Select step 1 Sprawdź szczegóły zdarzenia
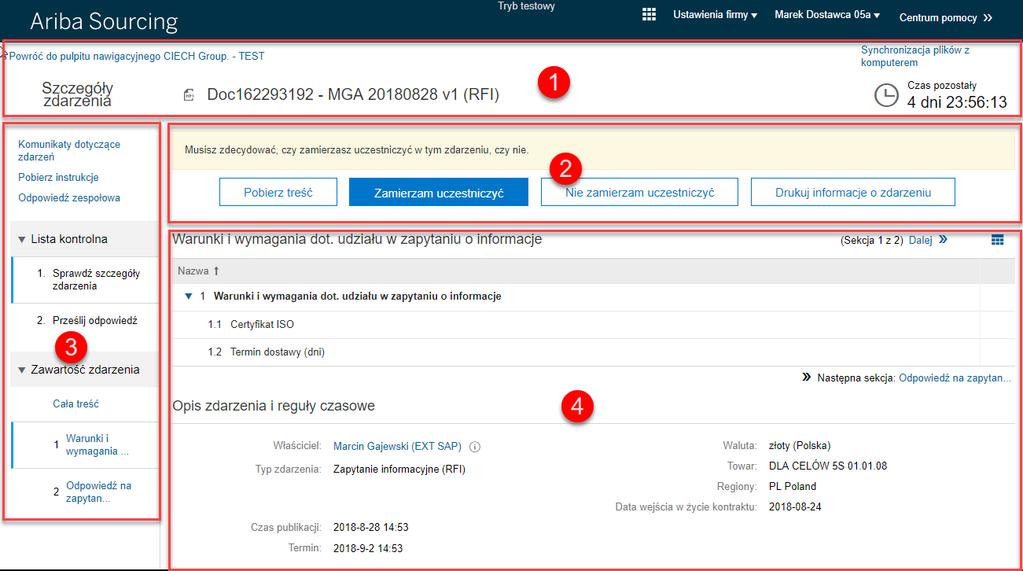 pos(85,280)
